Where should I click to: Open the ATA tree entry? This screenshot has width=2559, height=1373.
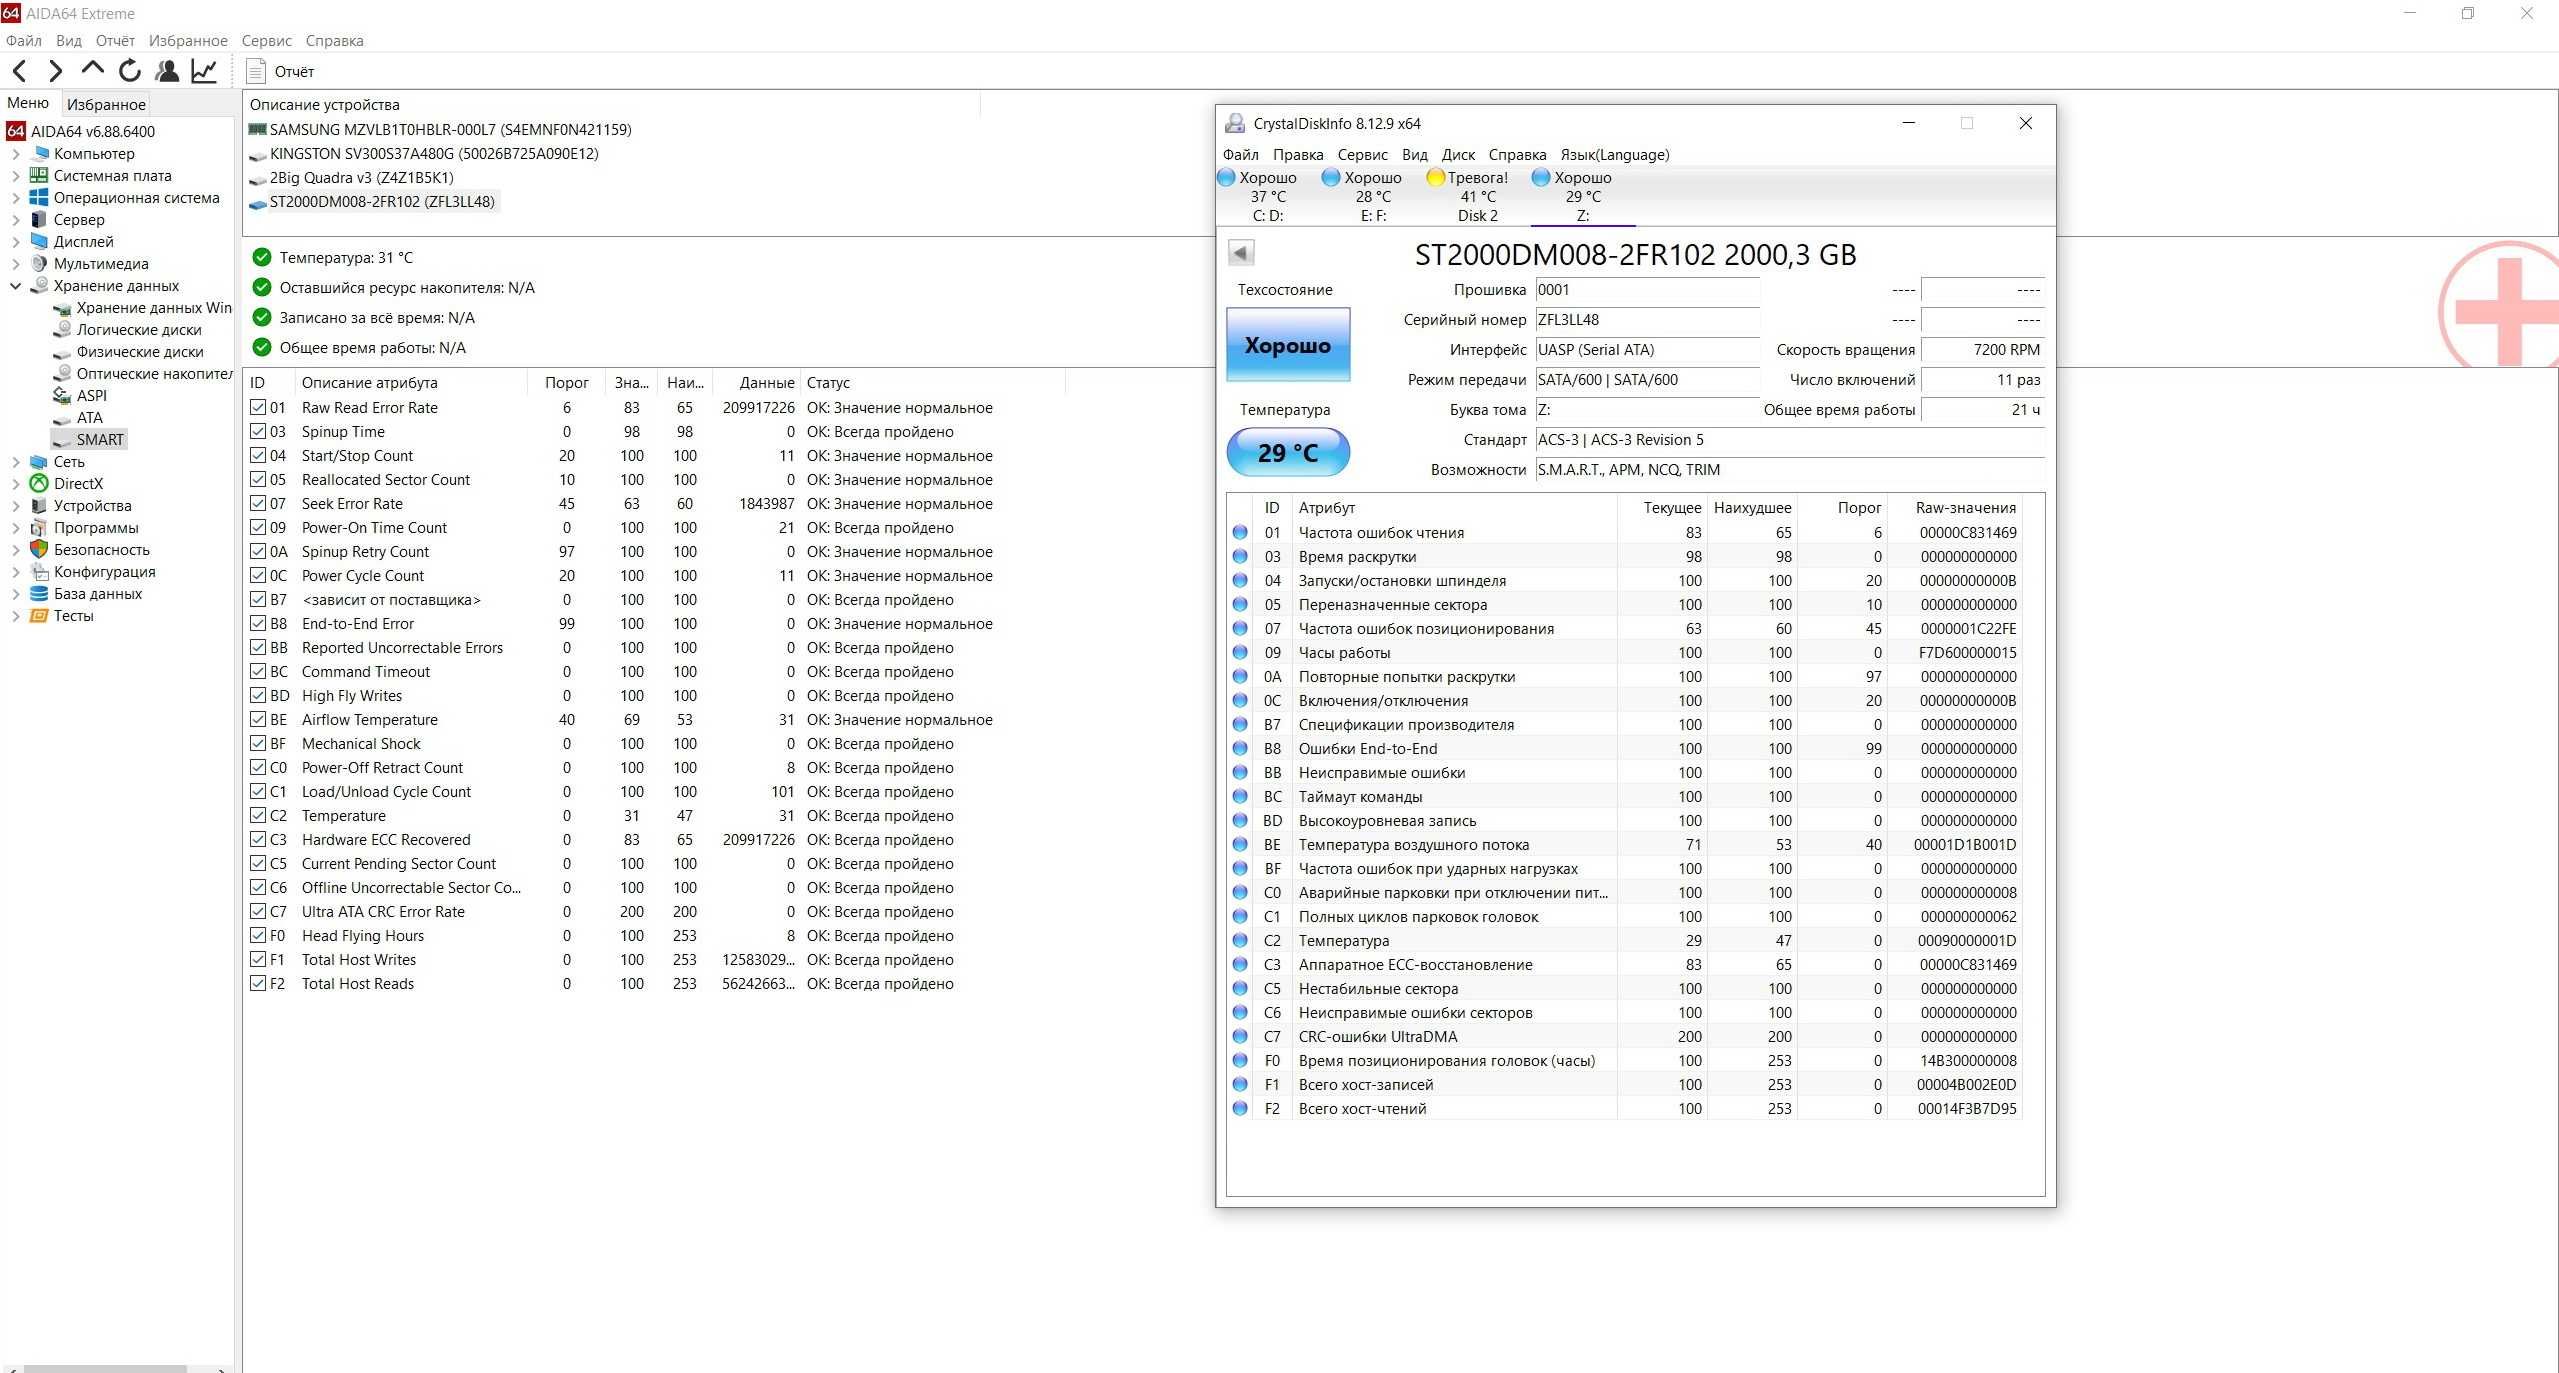pos(90,417)
